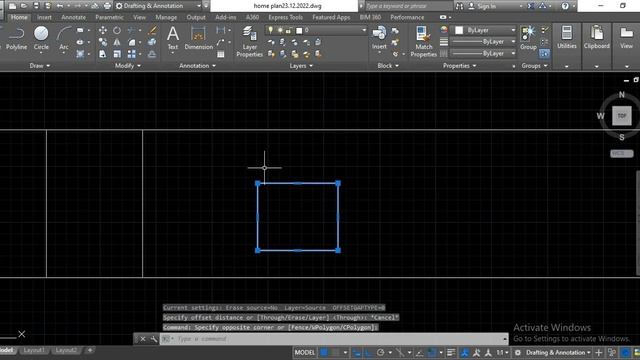
Task: Click Sign In button
Action: [x=482, y=6]
